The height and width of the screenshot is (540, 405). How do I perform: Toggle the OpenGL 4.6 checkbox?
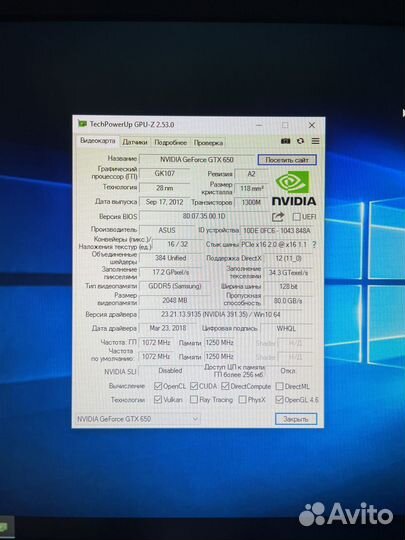click(x=279, y=399)
